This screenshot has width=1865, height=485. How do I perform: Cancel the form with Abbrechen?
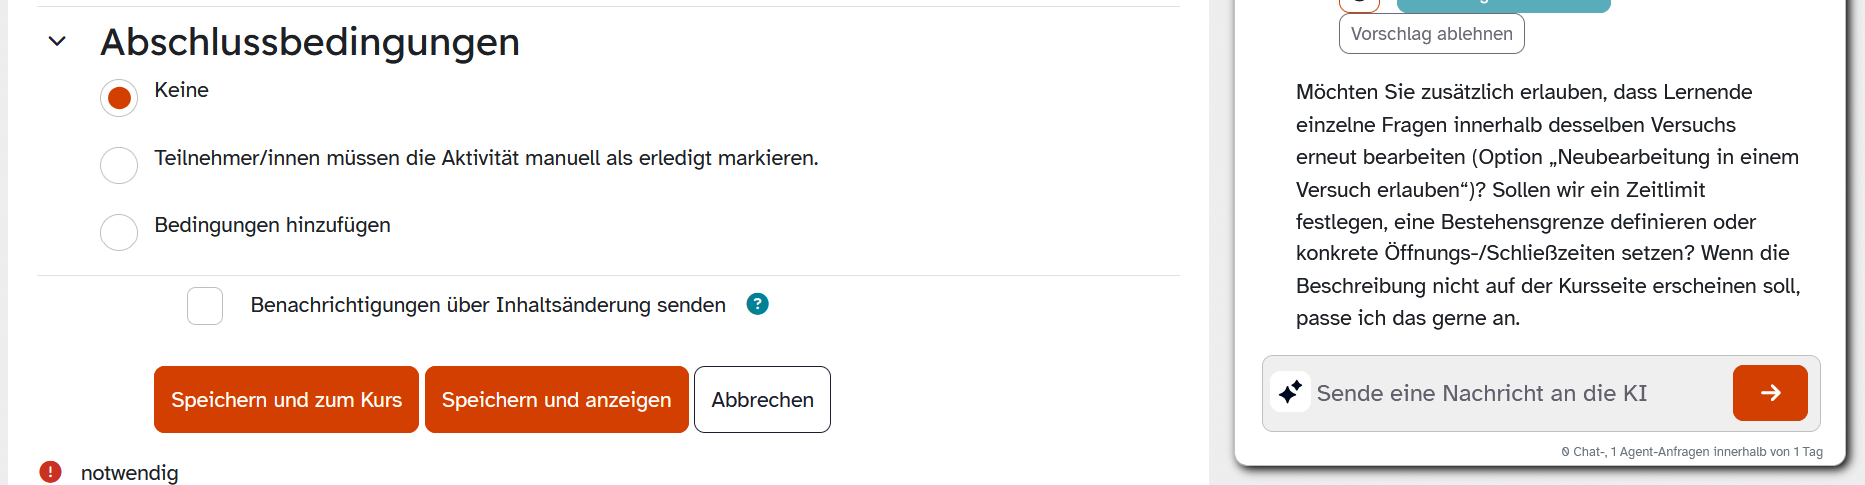tap(762, 400)
